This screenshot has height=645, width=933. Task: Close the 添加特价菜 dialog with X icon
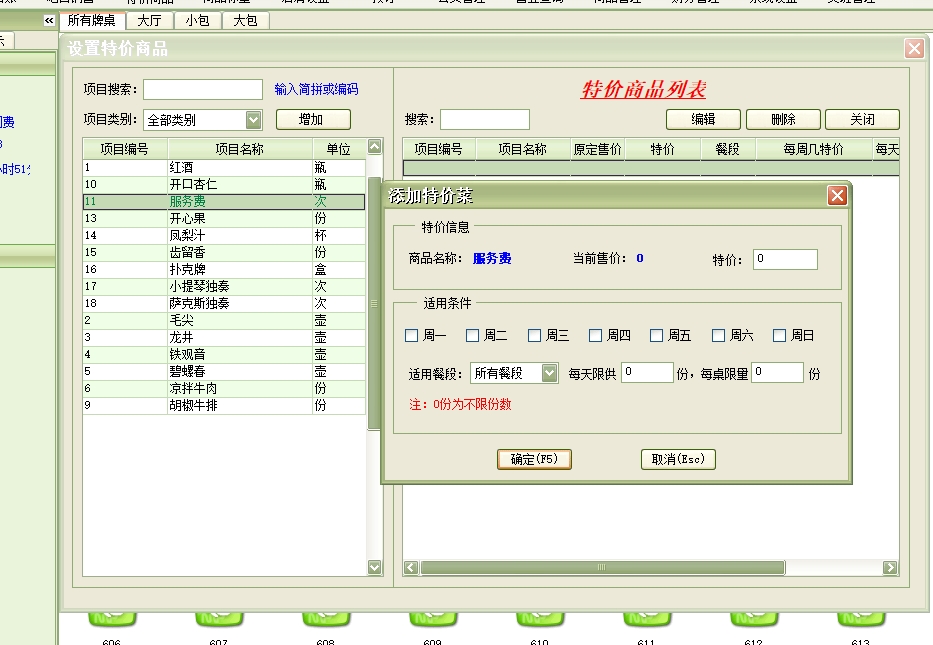pos(837,196)
